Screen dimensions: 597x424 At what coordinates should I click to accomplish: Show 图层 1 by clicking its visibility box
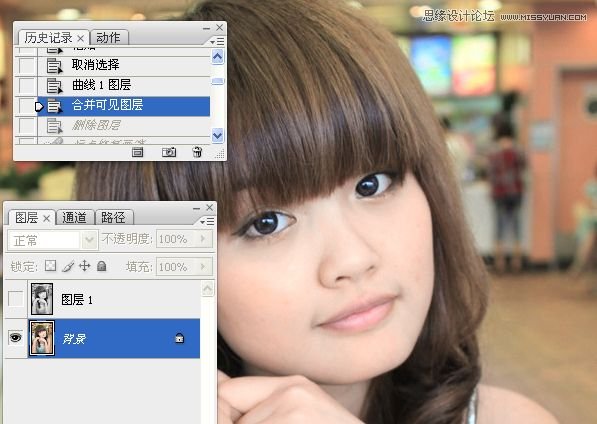16,299
